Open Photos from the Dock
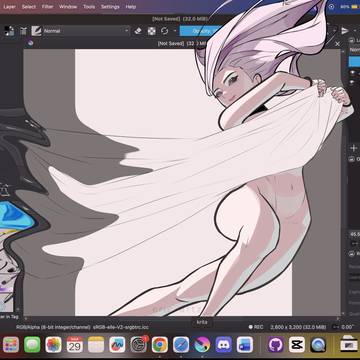This screenshot has width=360, height=360. click(53, 345)
